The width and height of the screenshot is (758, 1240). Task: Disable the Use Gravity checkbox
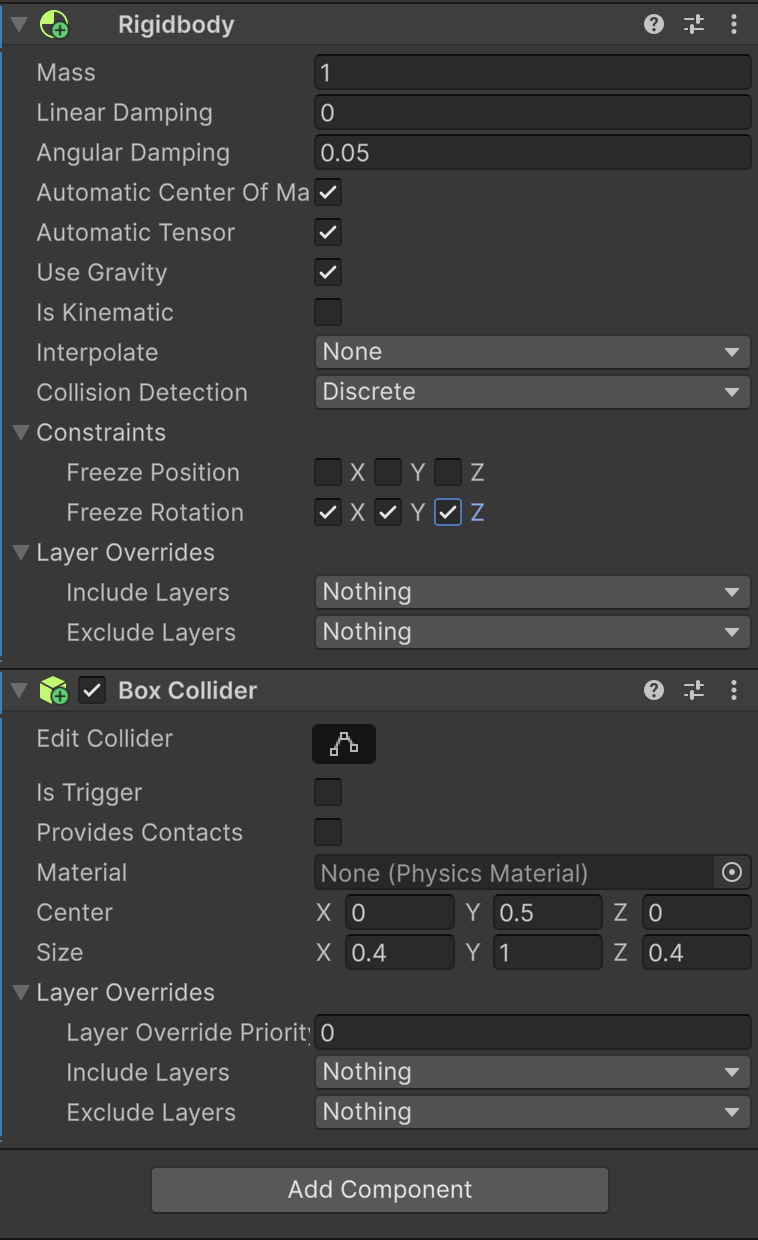pyautogui.click(x=328, y=272)
